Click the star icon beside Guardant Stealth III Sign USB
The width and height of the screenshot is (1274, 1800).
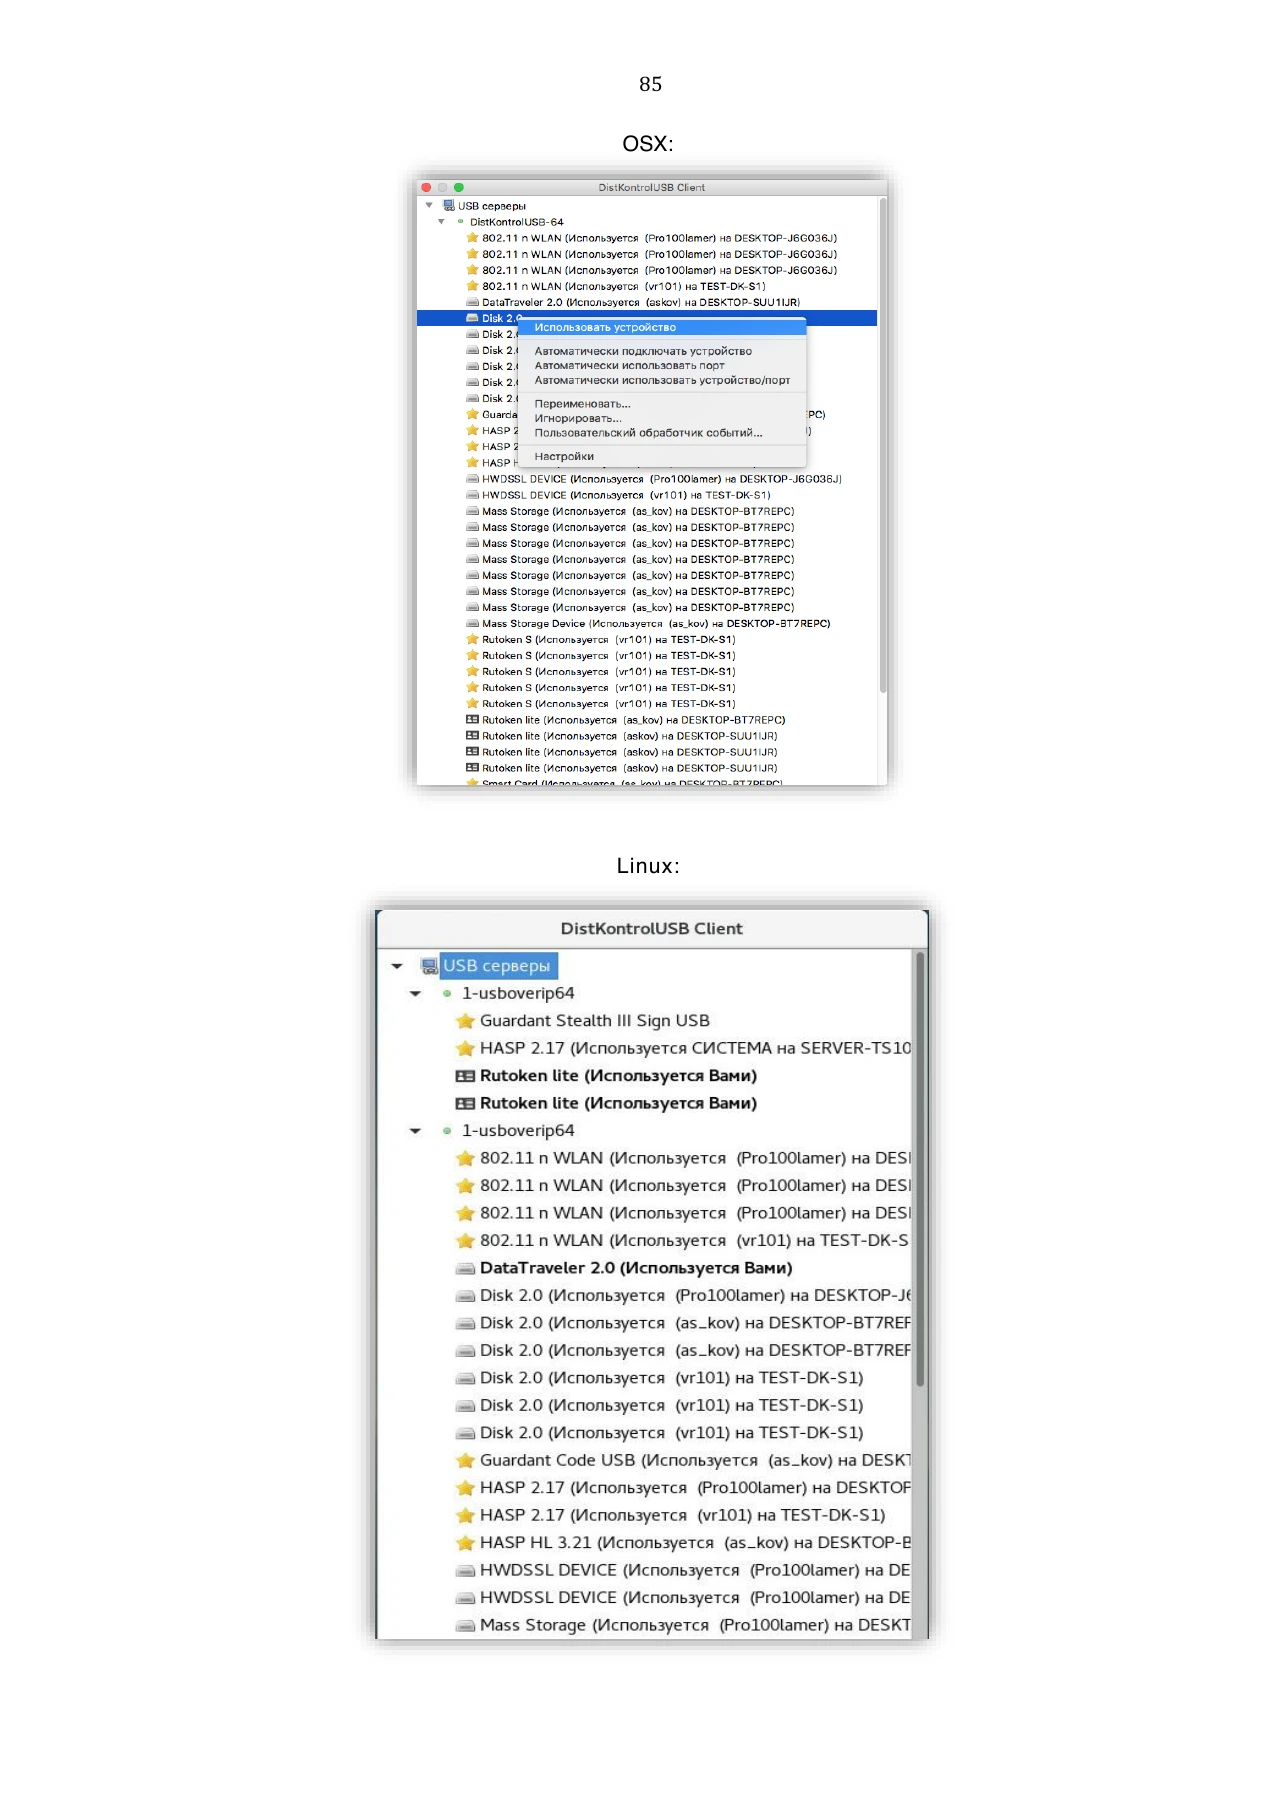tap(465, 1021)
